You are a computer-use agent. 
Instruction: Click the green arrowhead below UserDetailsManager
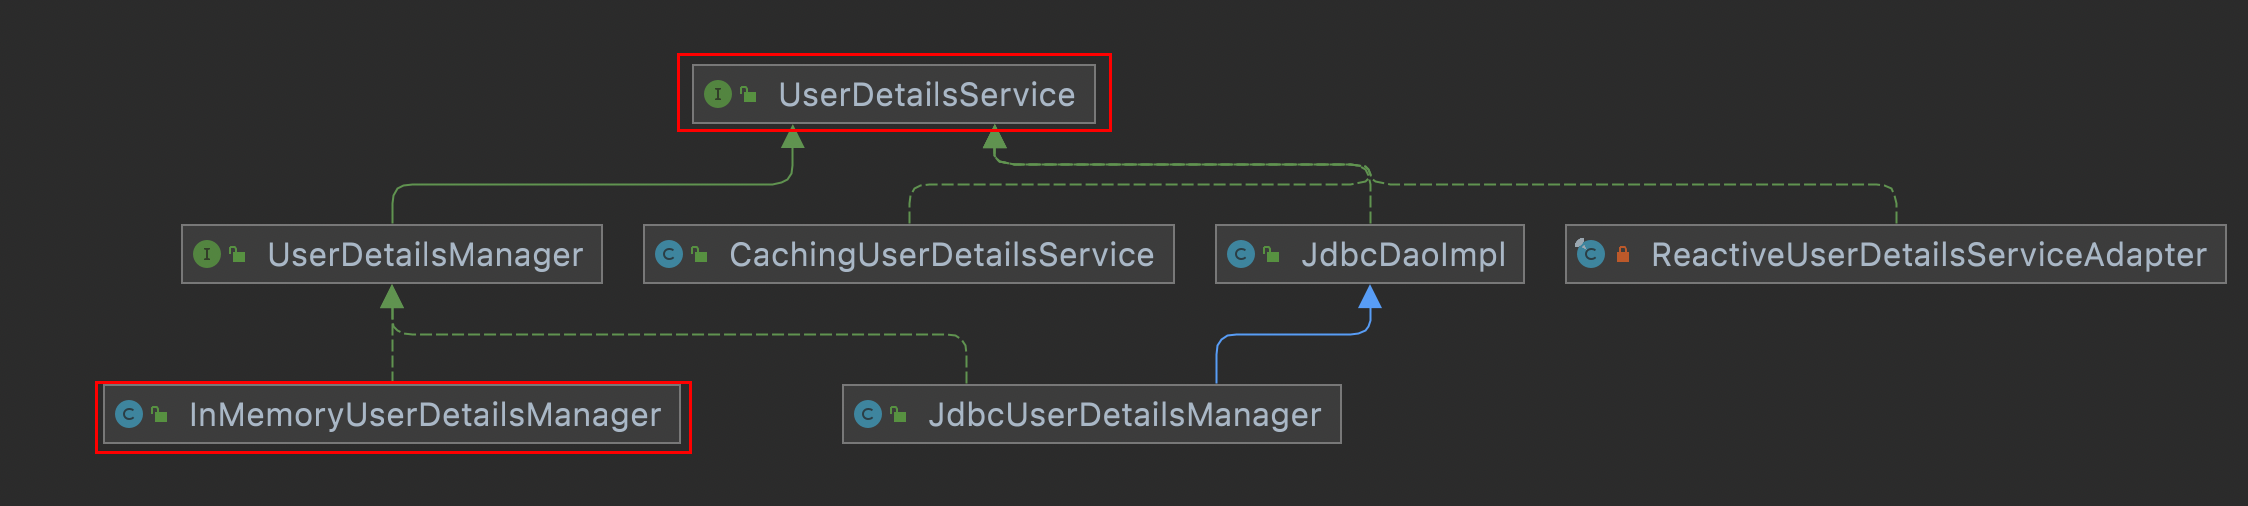(x=392, y=297)
